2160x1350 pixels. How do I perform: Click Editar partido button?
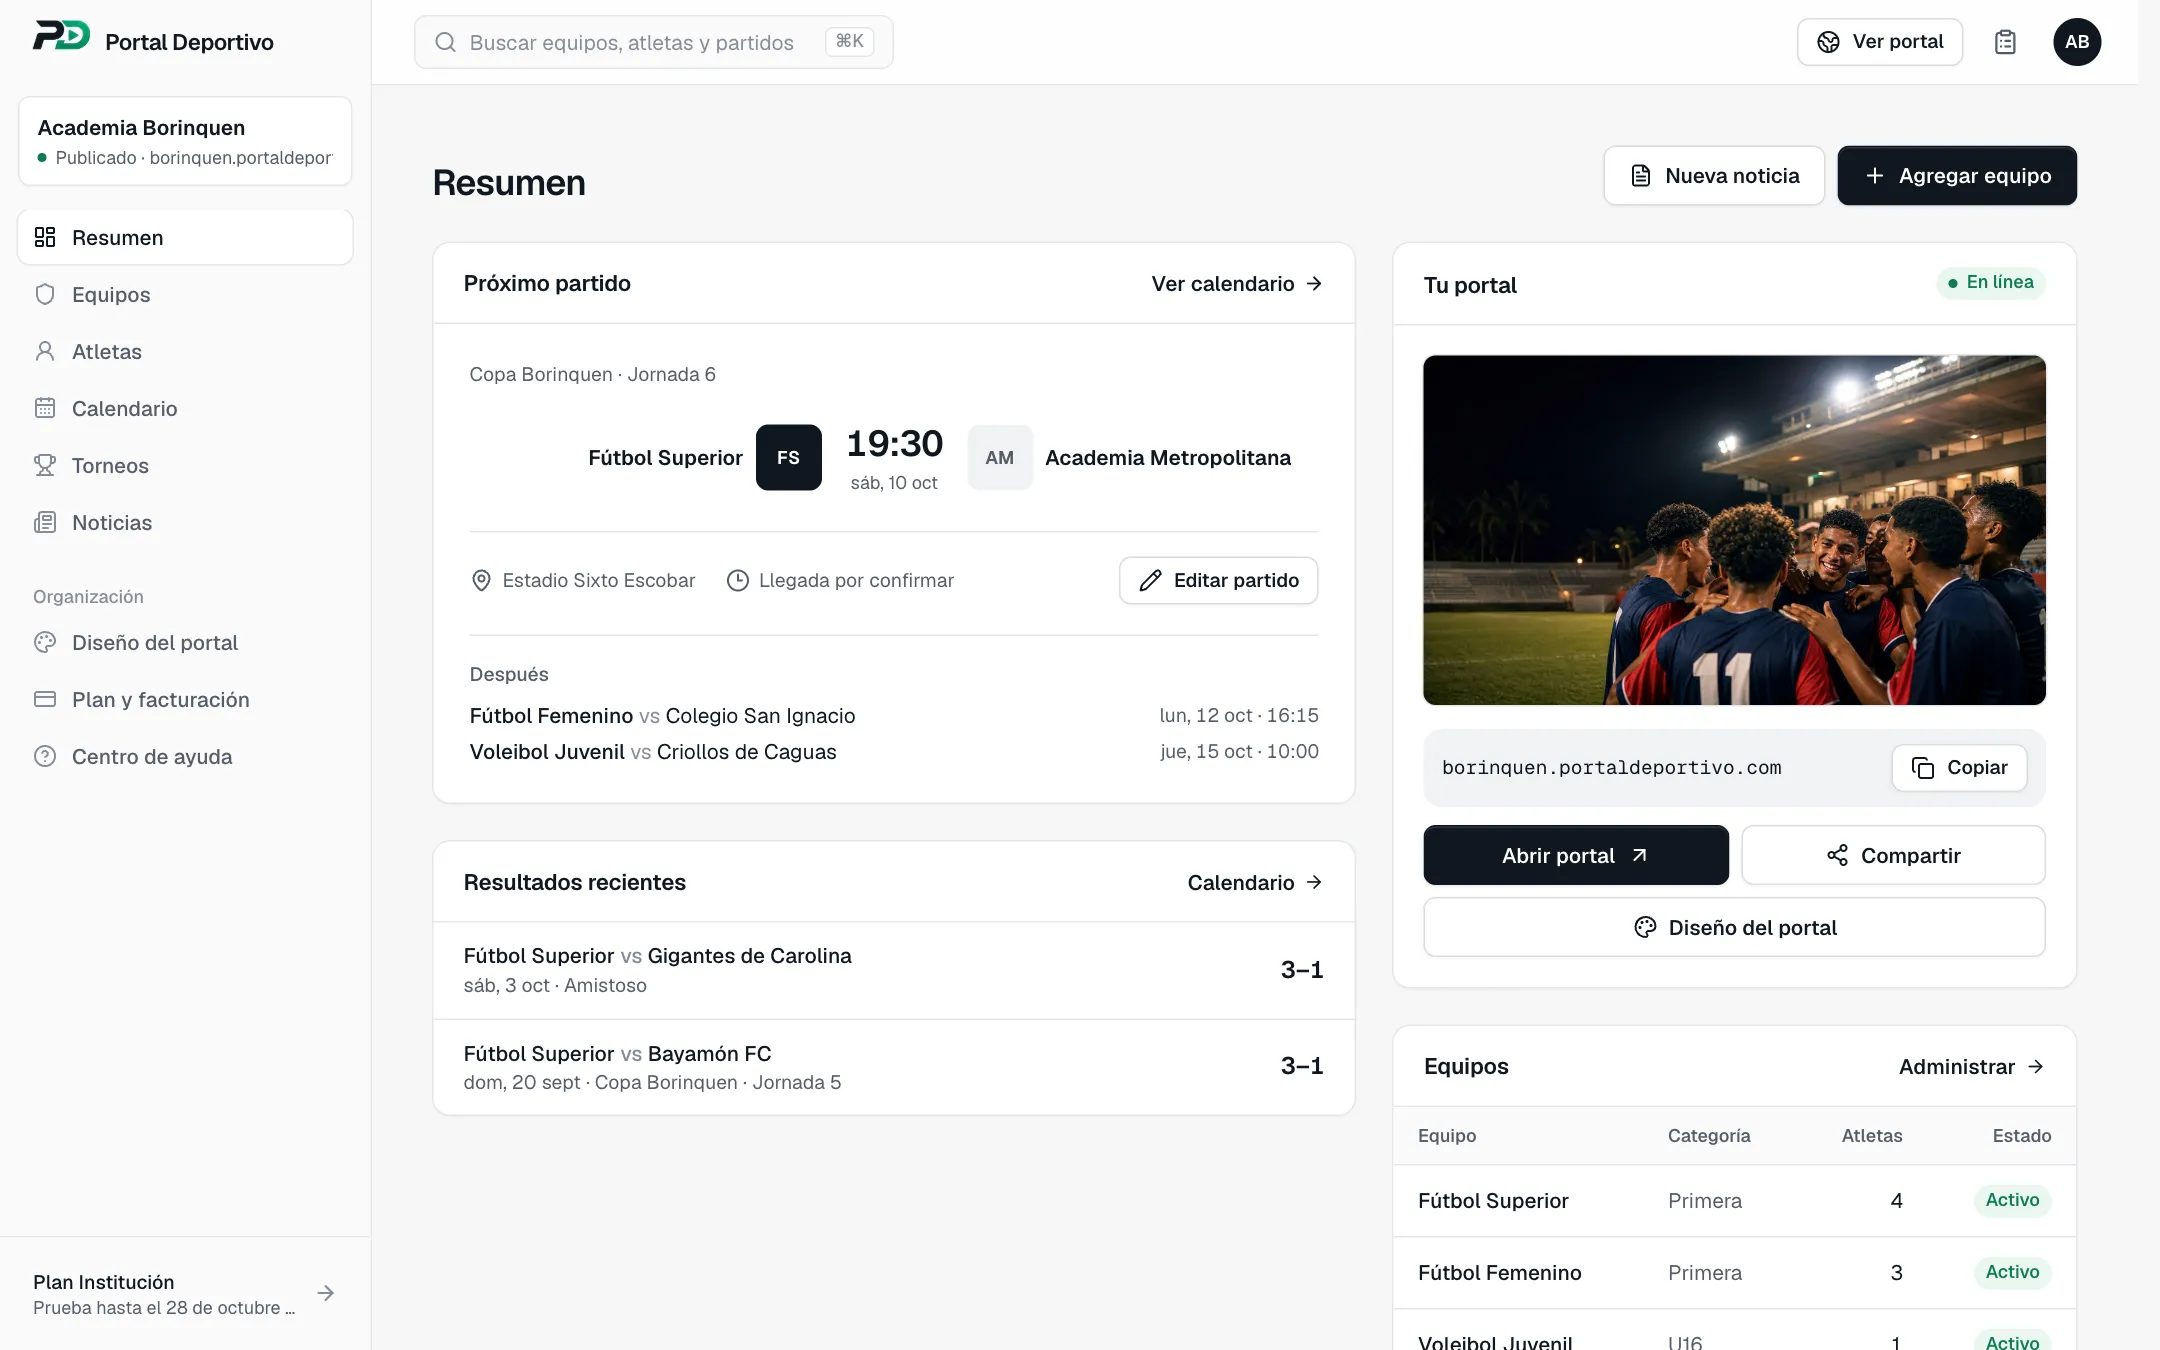(x=1218, y=580)
